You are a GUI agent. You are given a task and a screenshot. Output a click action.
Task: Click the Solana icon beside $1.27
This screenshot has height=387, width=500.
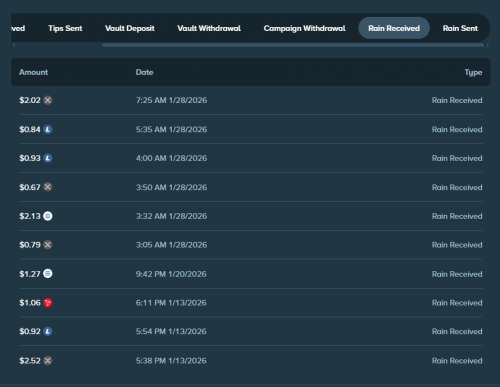(48, 274)
